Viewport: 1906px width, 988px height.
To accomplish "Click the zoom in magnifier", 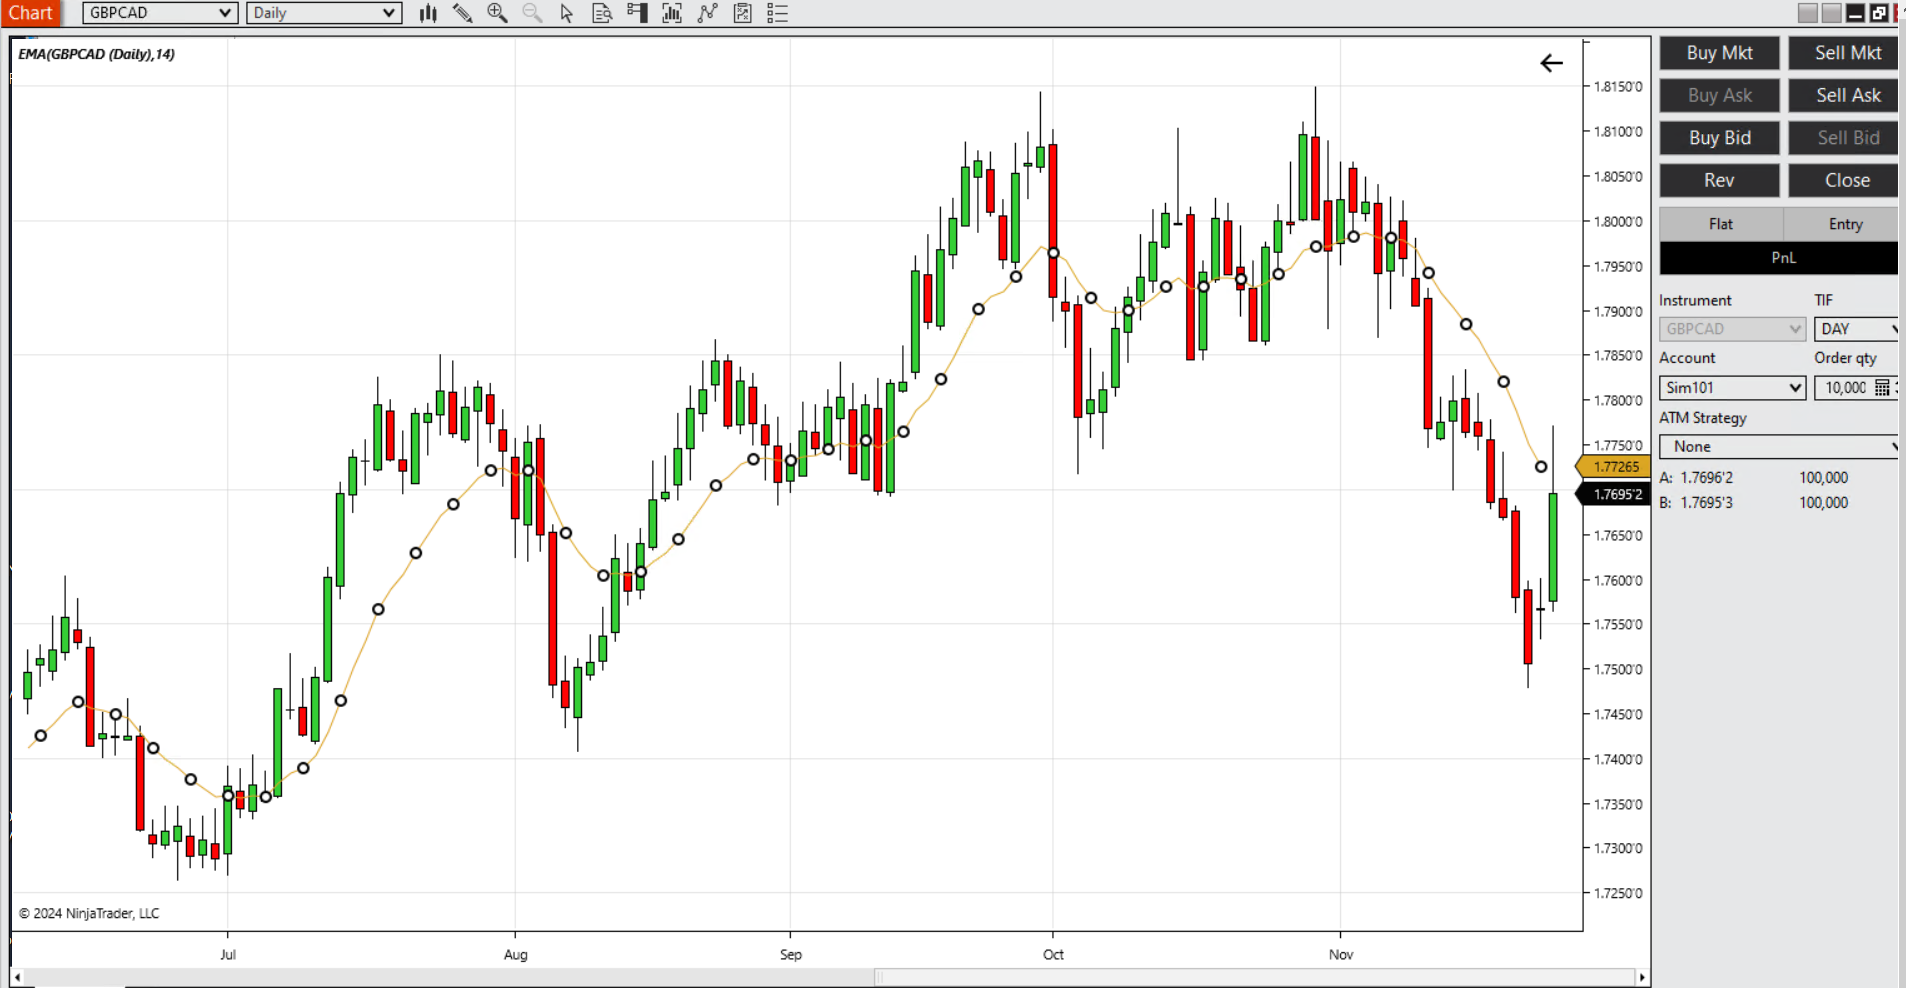I will pos(497,13).
